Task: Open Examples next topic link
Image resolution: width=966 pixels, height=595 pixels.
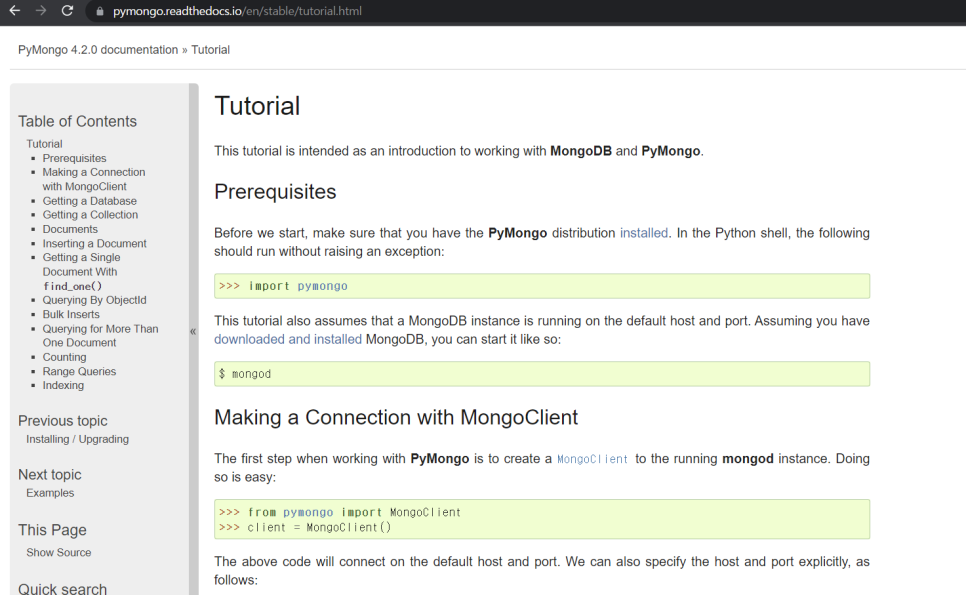Action: pos(50,493)
